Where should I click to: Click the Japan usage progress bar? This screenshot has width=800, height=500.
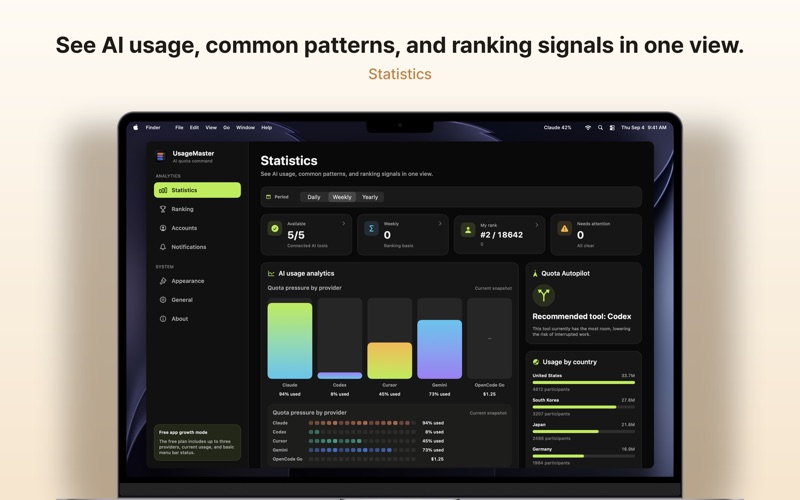pos(584,431)
